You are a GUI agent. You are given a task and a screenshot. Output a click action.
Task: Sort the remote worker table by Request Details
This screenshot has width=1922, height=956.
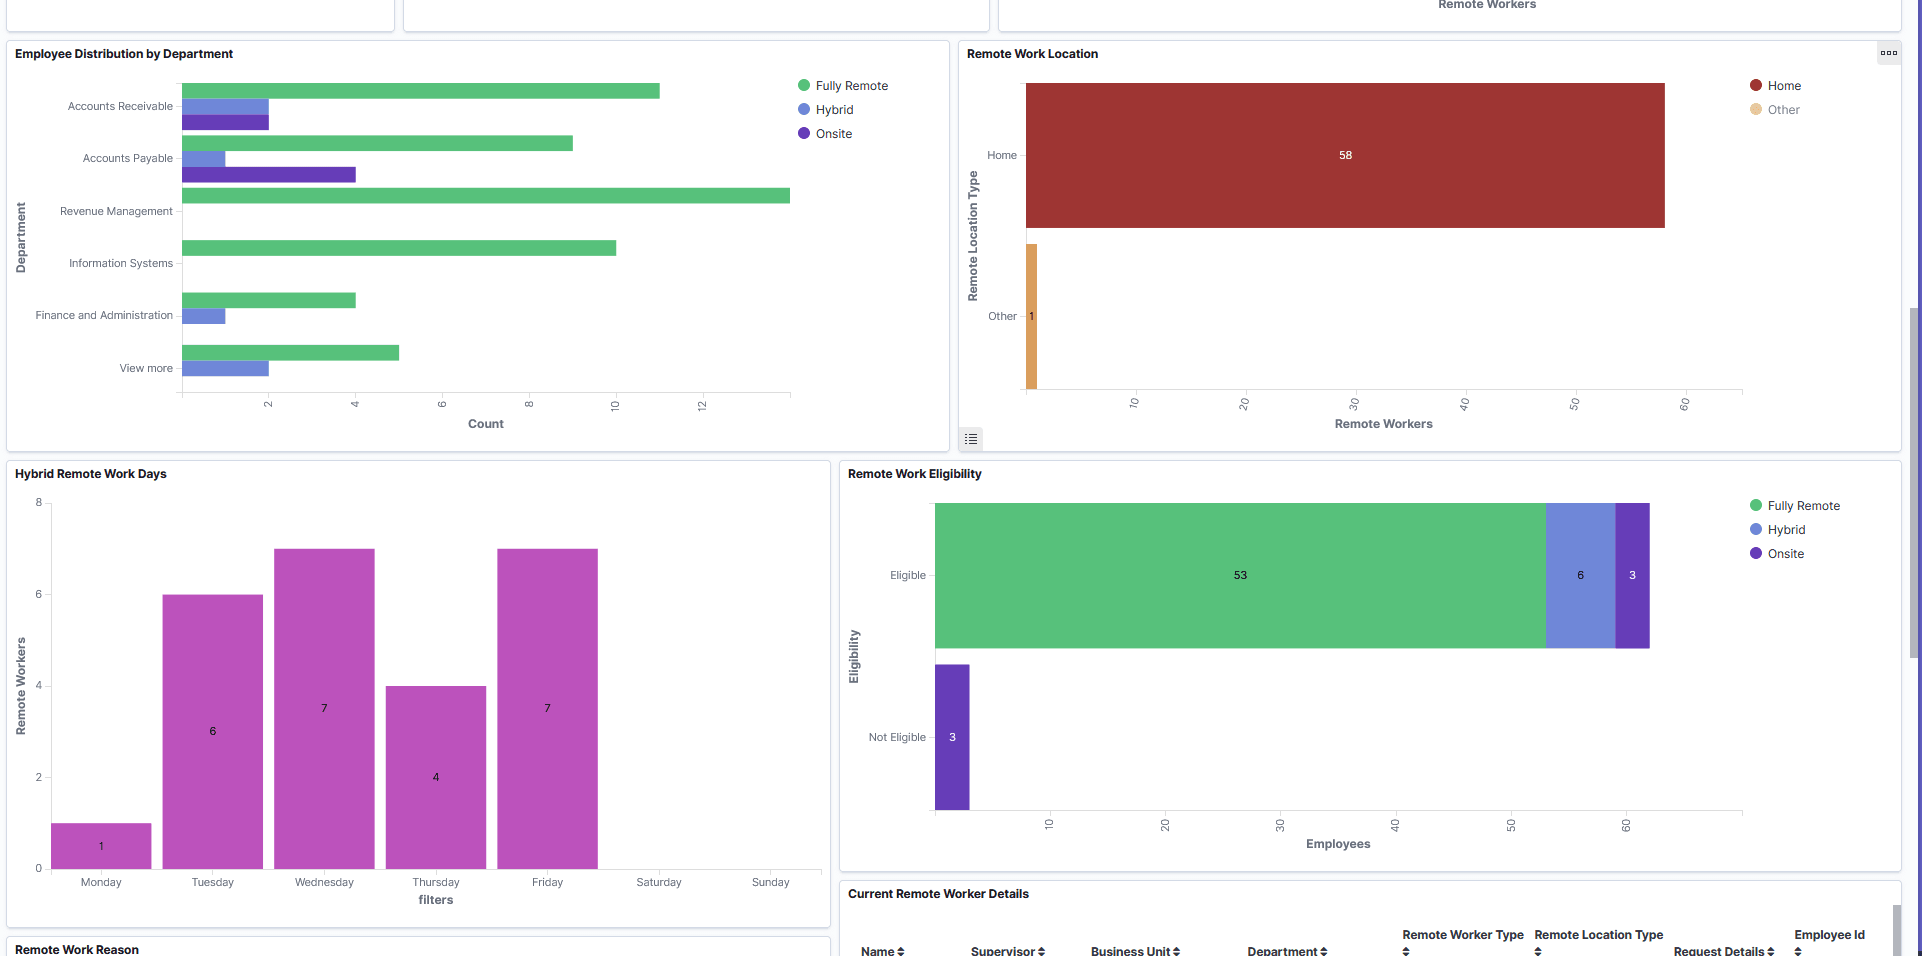(x=1769, y=951)
